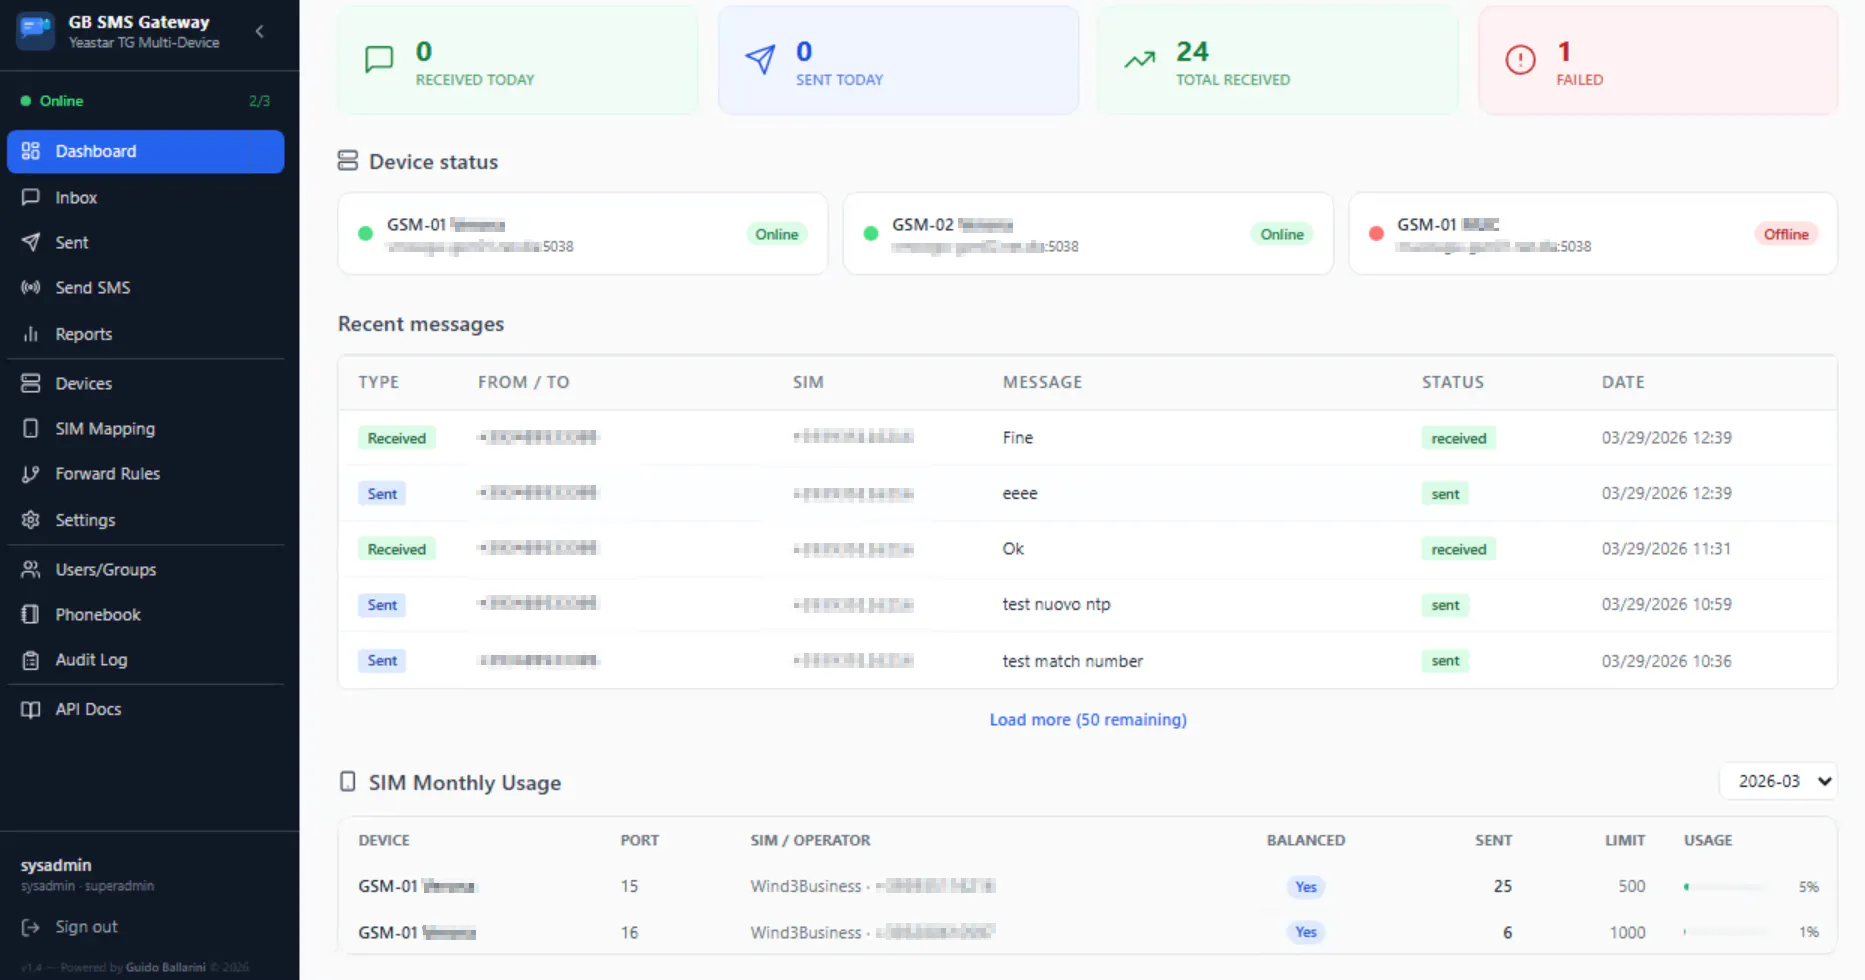Viewport: 1865px width, 980px height.
Task: Open the SIM Mapping icon
Action: tap(31, 428)
